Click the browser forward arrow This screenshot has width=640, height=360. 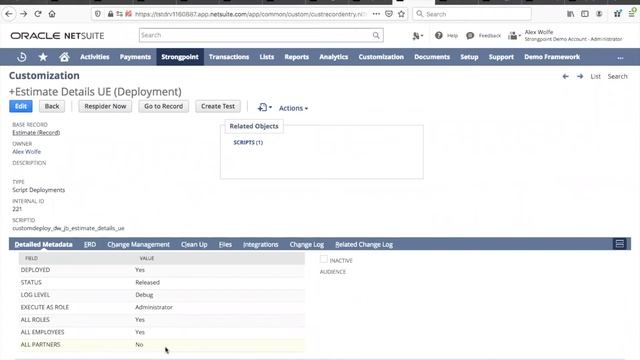coord(23,14)
